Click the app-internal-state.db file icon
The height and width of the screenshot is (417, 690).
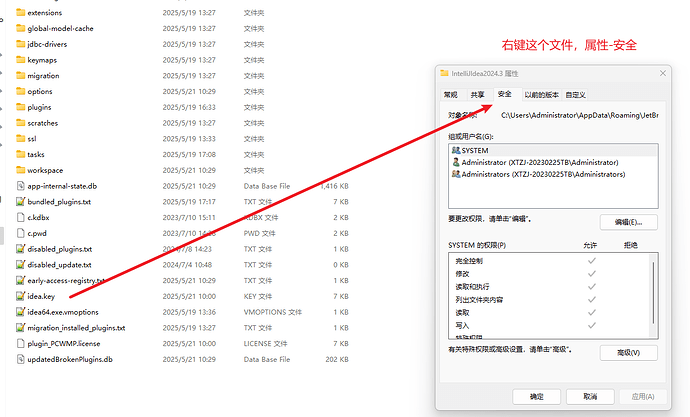click(x=20, y=186)
